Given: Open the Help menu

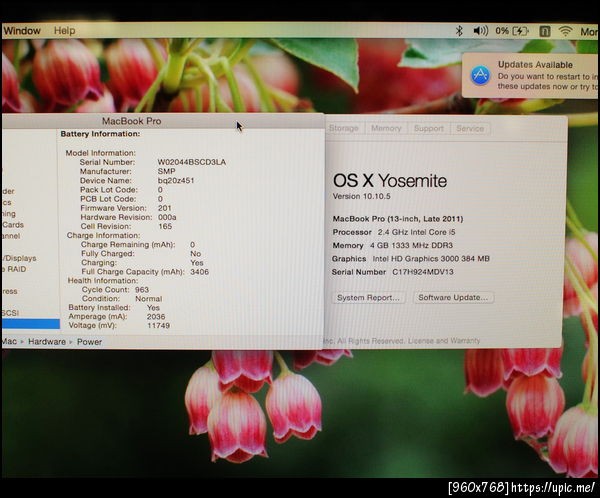Looking at the screenshot, I should click(64, 31).
